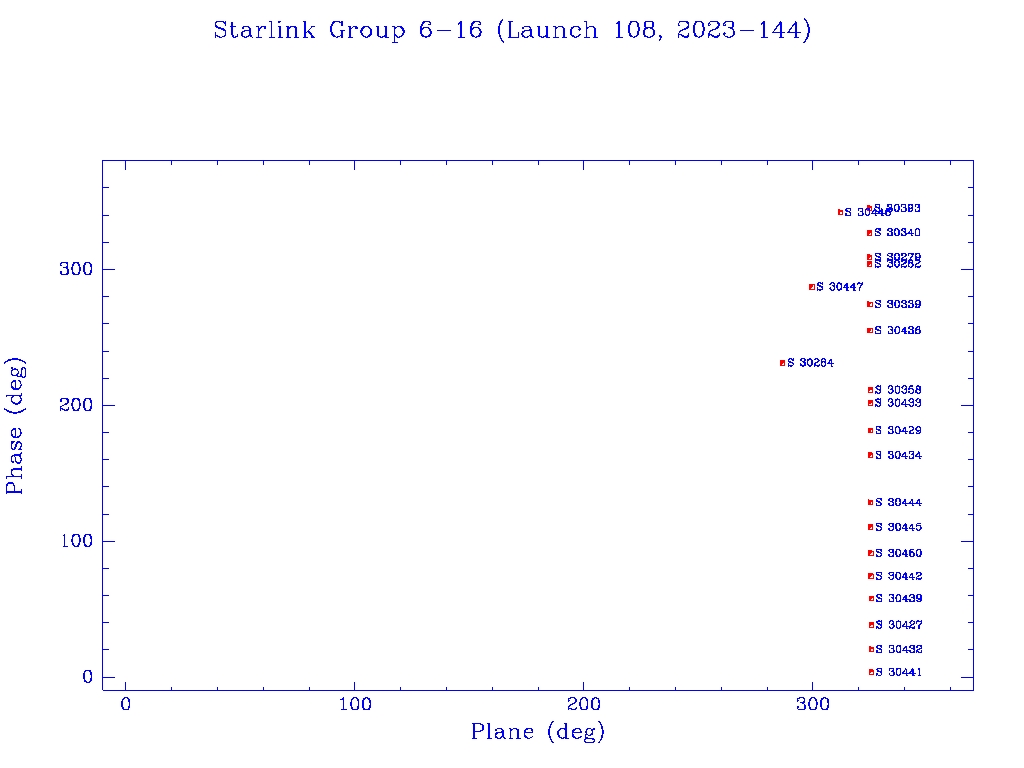This screenshot has height=768, width=1024.
Task: Select satellite label S 30444
Action: point(899,502)
